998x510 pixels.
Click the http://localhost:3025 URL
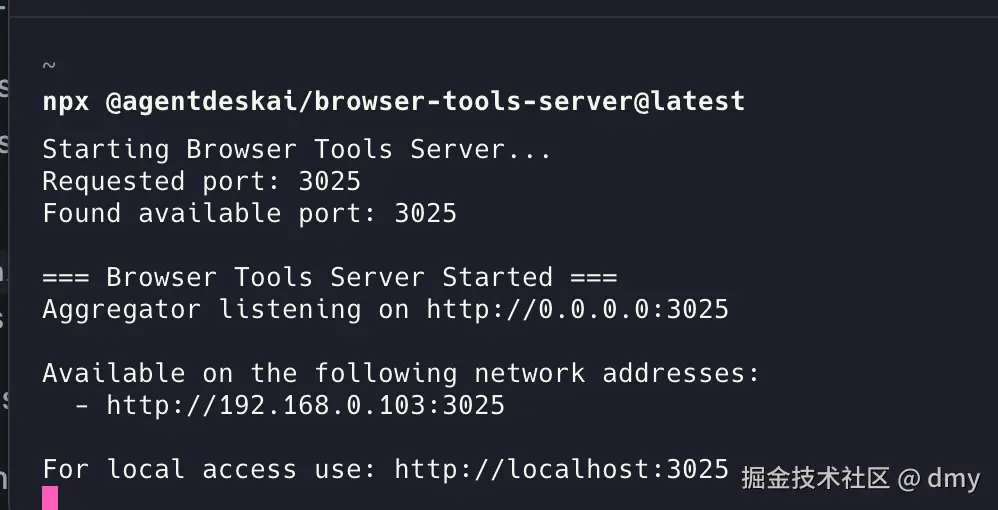pos(561,469)
